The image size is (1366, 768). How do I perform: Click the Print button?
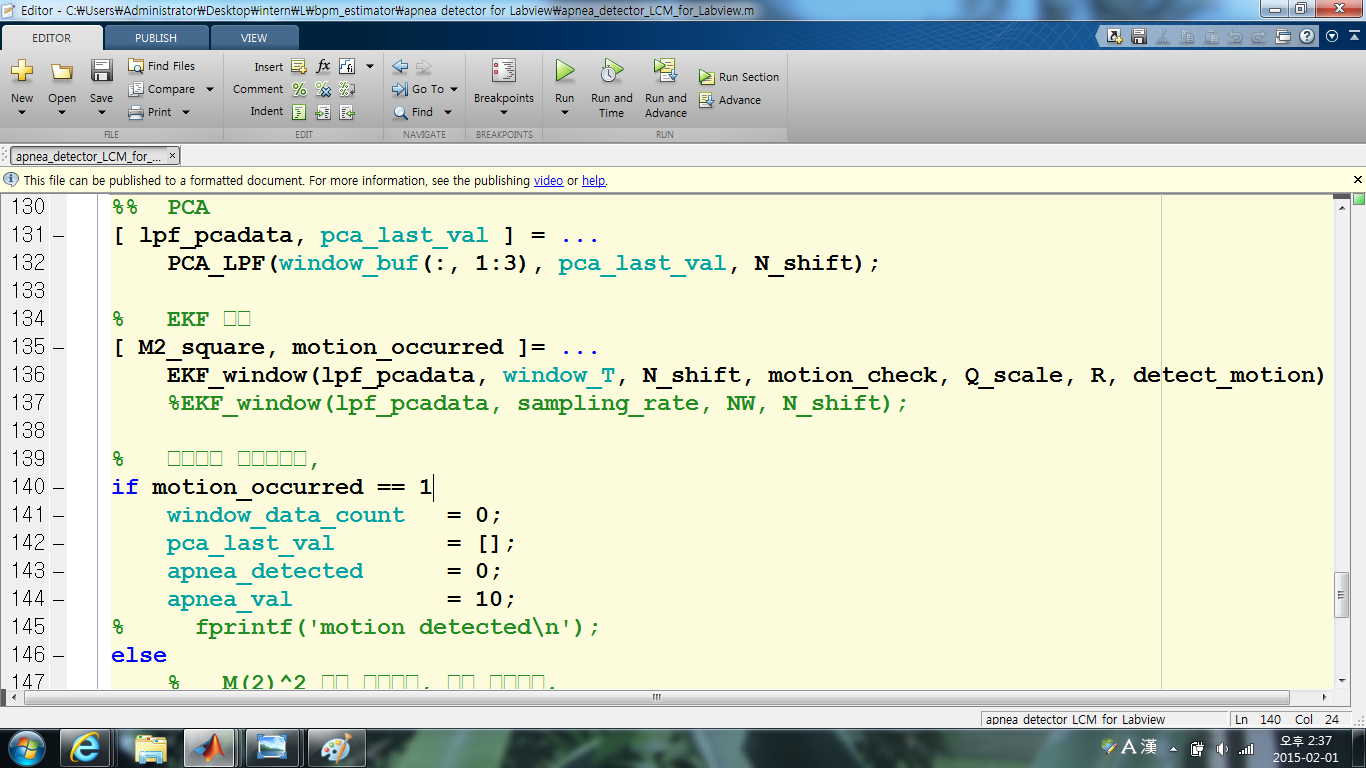[x=150, y=112]
